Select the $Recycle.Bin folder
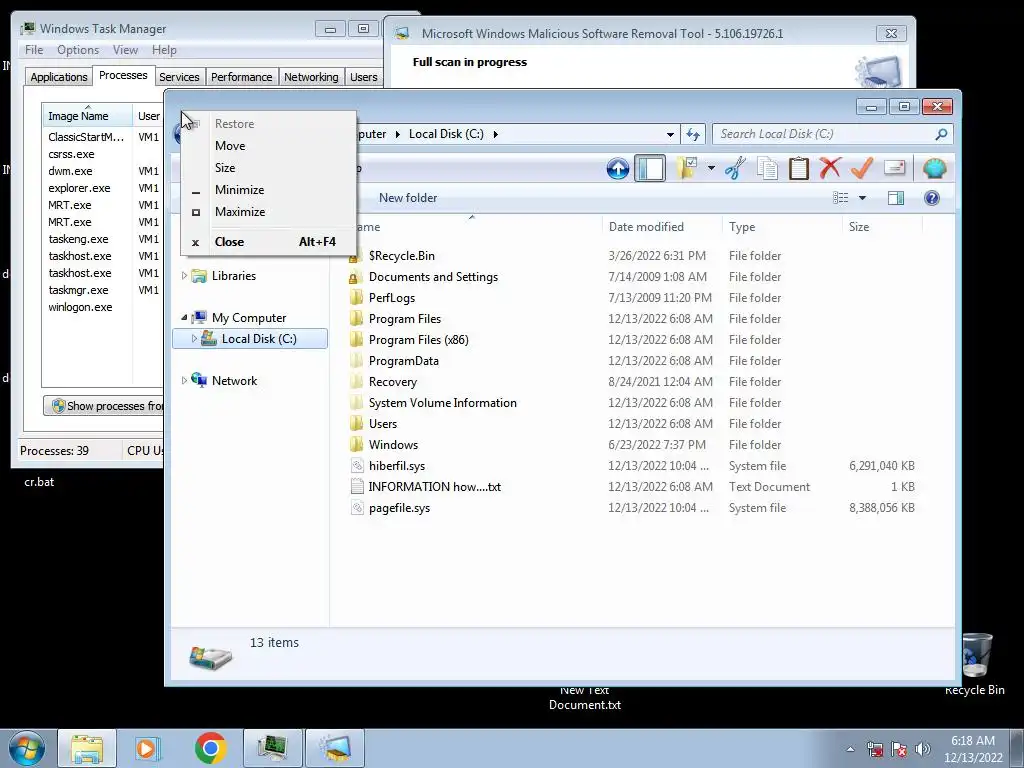 click(x=401, y=255)
